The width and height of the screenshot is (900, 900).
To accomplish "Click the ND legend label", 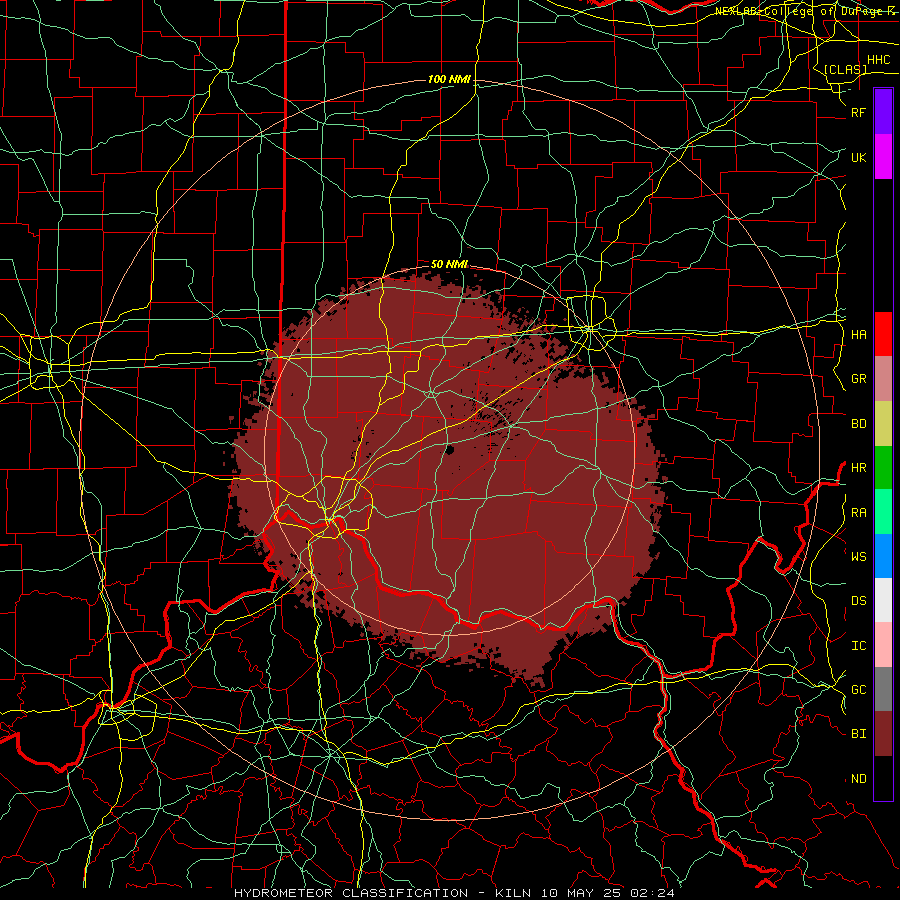I will coord(858,778).
